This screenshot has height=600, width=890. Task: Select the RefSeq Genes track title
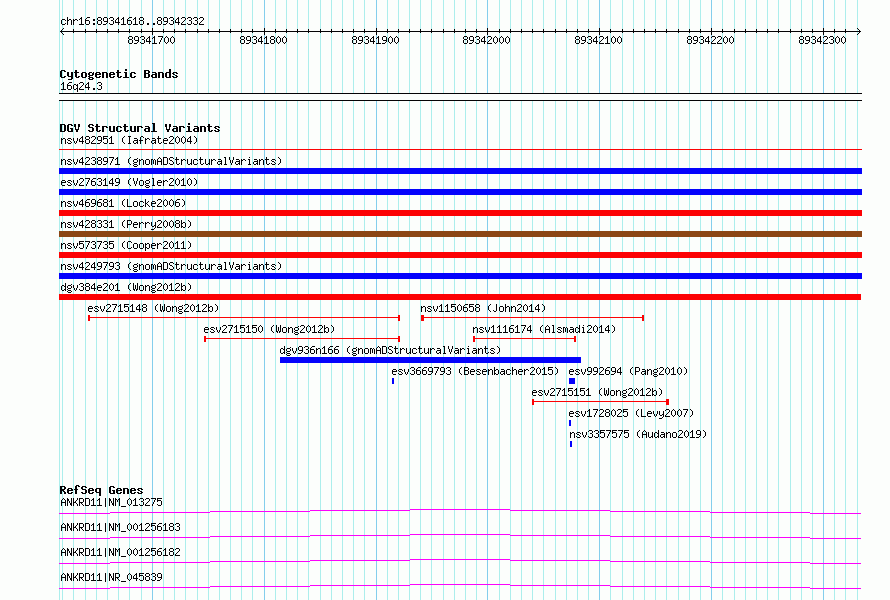click(x=102, y=490)
